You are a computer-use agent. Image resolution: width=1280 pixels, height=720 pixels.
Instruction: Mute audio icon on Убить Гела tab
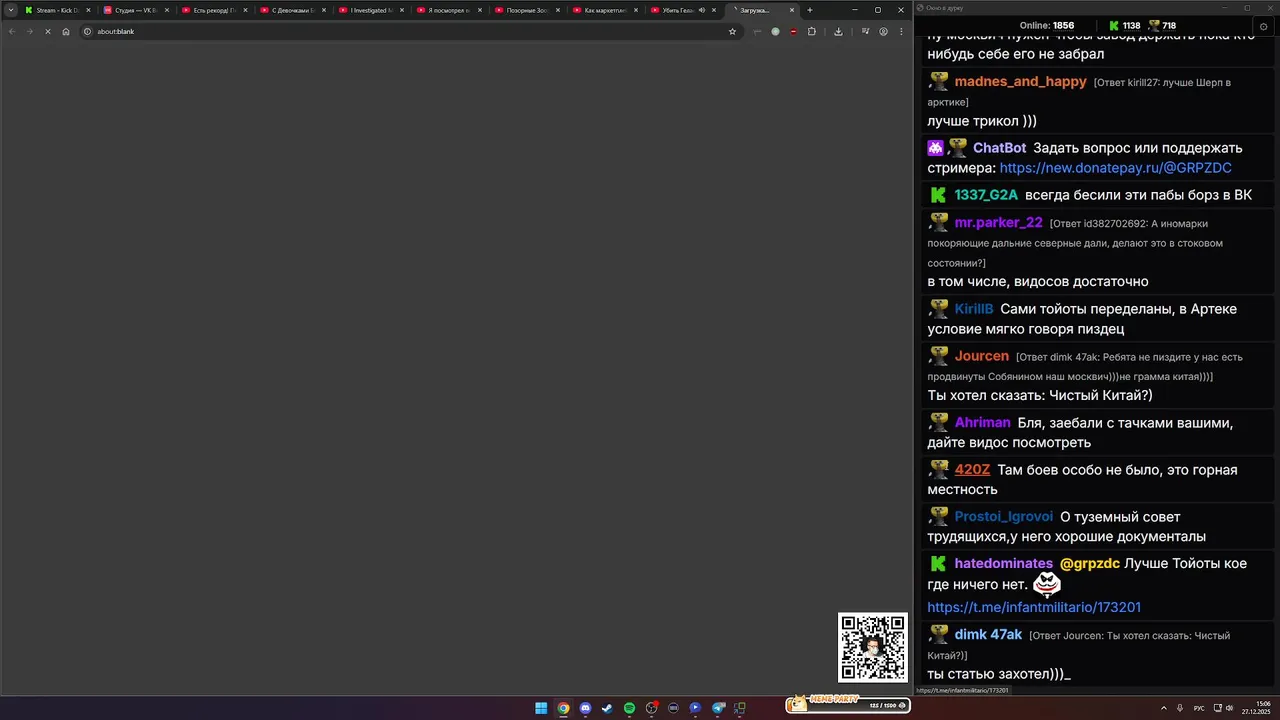[702, 10]
